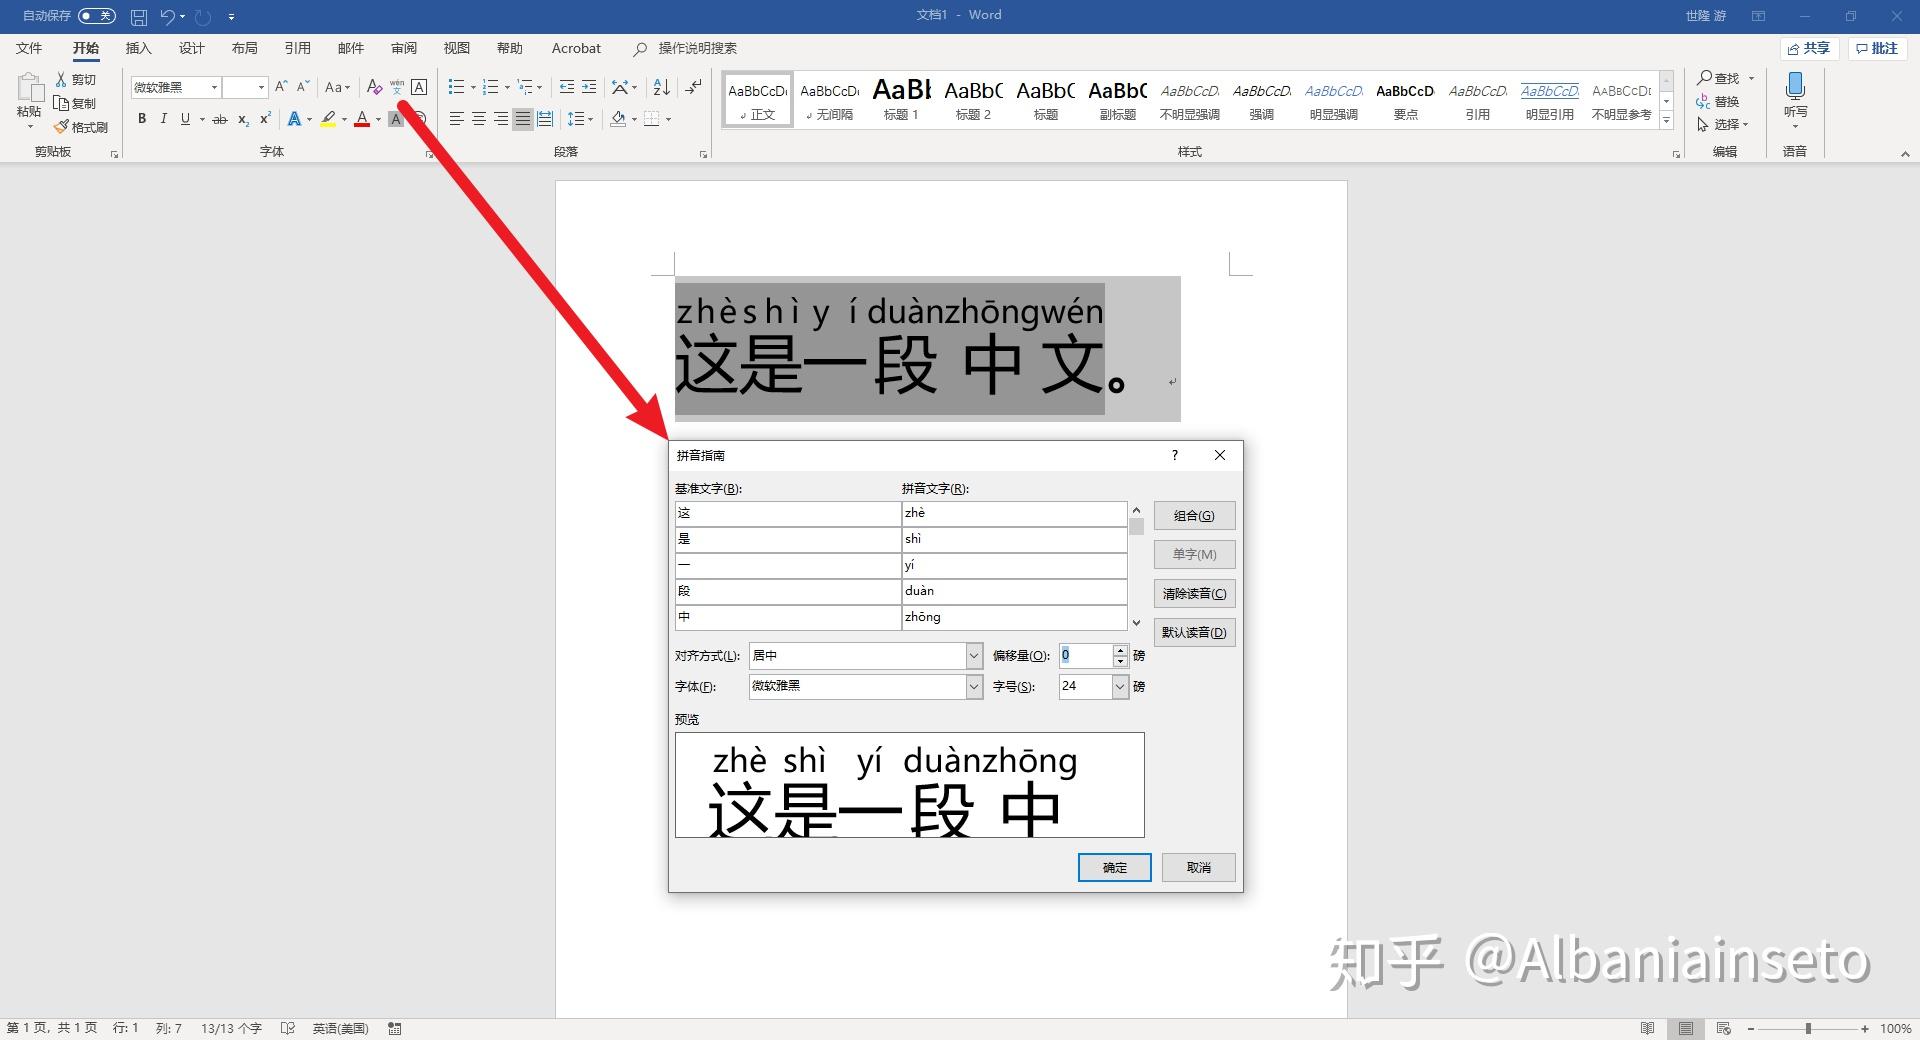Center text with the ribbon alignment icon

click(x=478, y=119)
